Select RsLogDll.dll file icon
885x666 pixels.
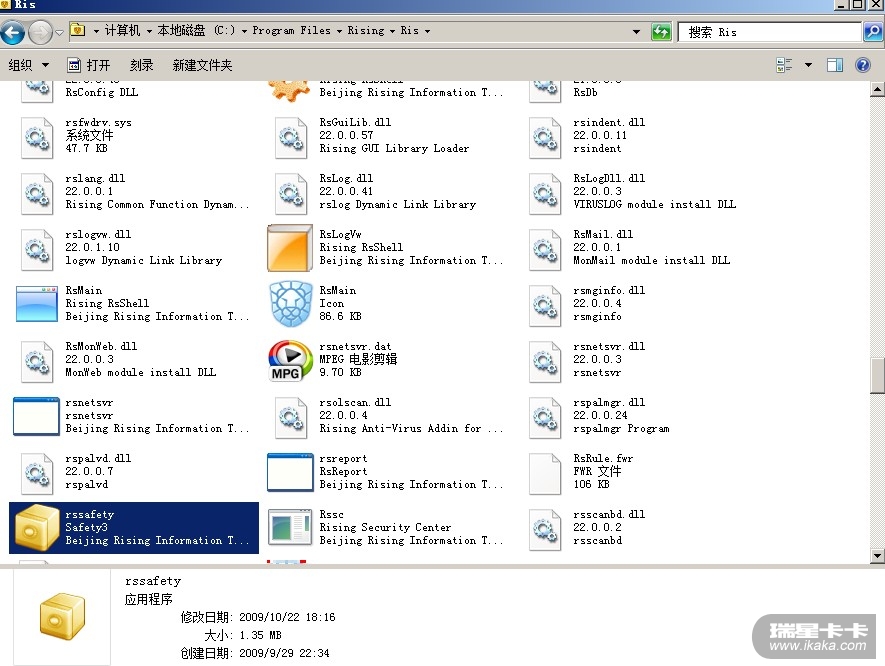click(x=545, y=193)
